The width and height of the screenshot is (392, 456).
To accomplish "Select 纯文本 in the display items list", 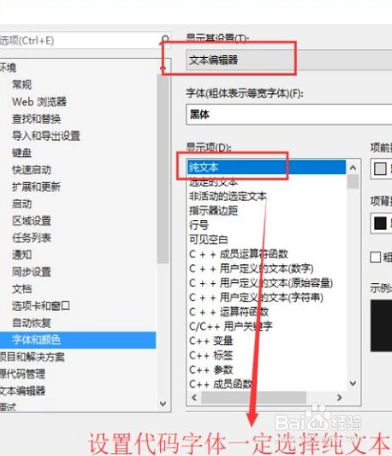I will click(x=267, y=167).
